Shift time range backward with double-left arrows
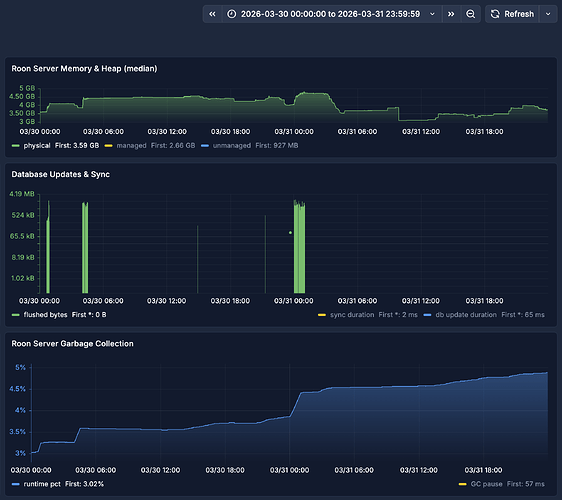The width and height of the screenshot is (562, 500). [212, 14]
